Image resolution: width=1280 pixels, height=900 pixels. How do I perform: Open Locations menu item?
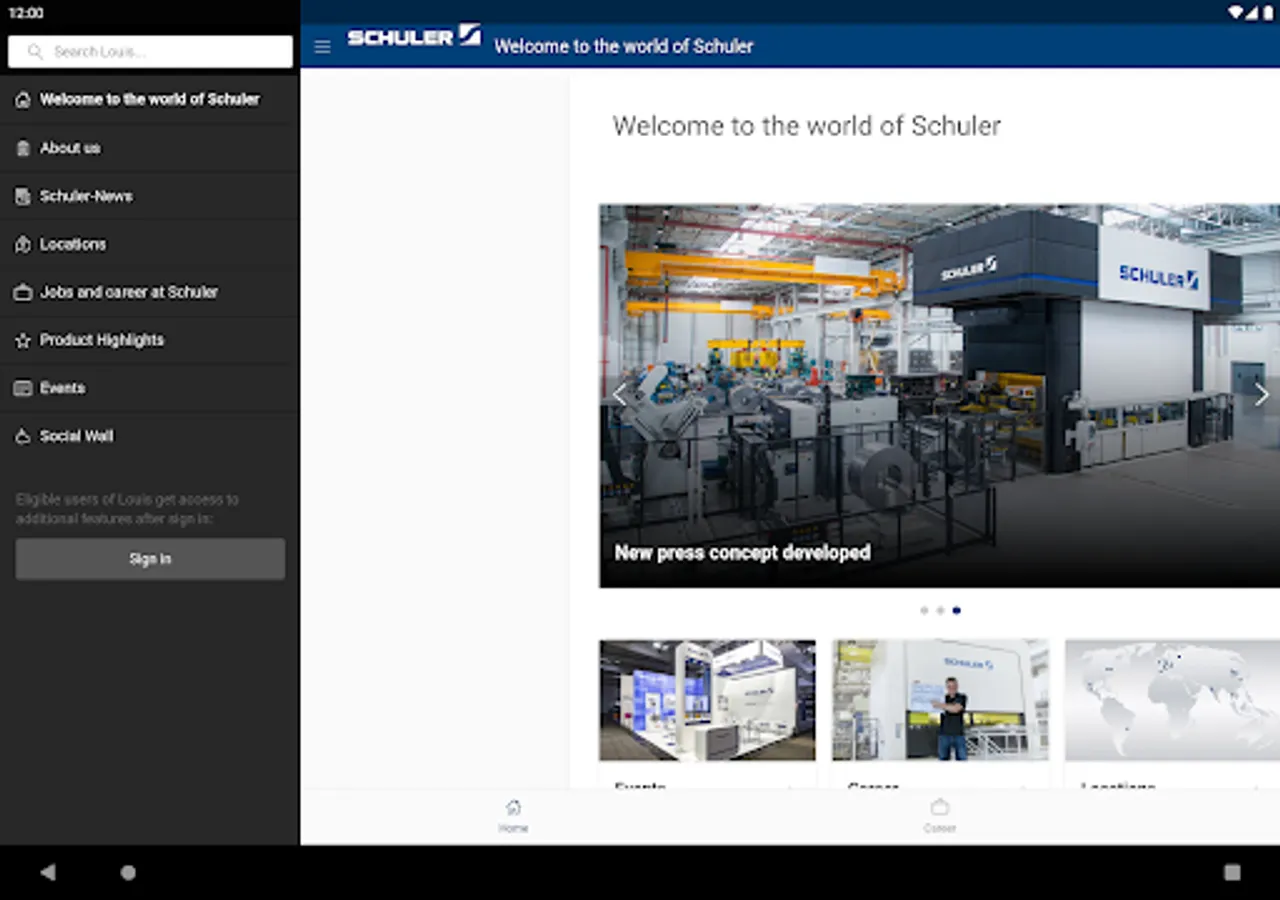[x=150, y=244]
